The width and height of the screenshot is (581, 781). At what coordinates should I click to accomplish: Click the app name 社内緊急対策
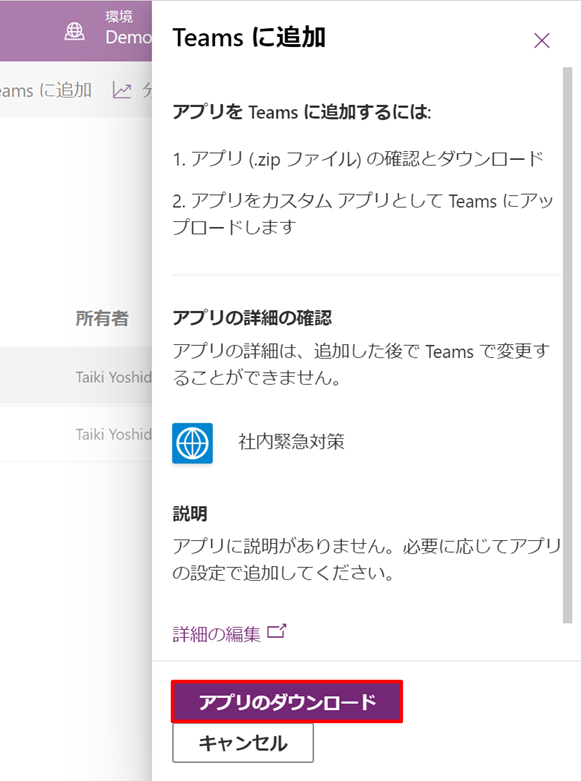pyautogui.click(x=291, y=442)
